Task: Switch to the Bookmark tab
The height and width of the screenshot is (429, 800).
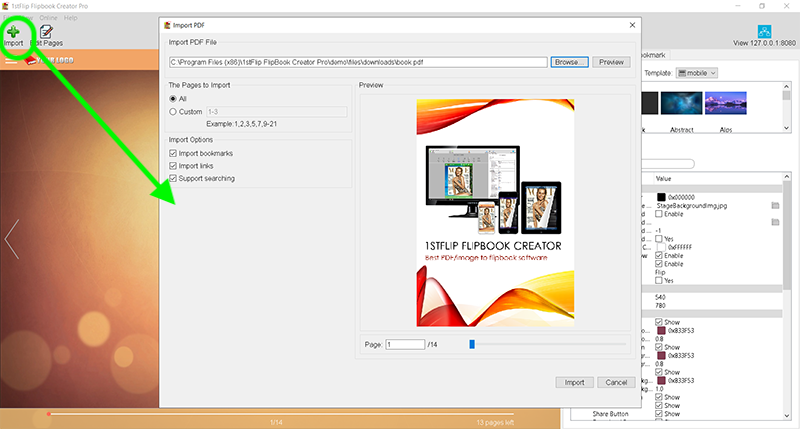Action: [x=653, y=55]
